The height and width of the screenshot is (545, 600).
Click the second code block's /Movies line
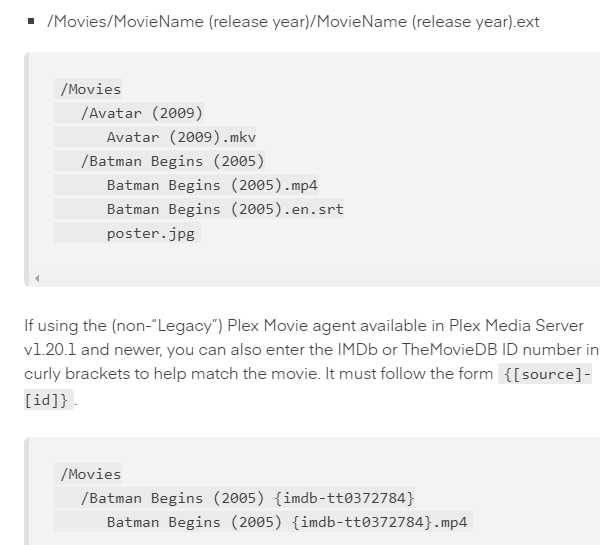coord(90,474)
